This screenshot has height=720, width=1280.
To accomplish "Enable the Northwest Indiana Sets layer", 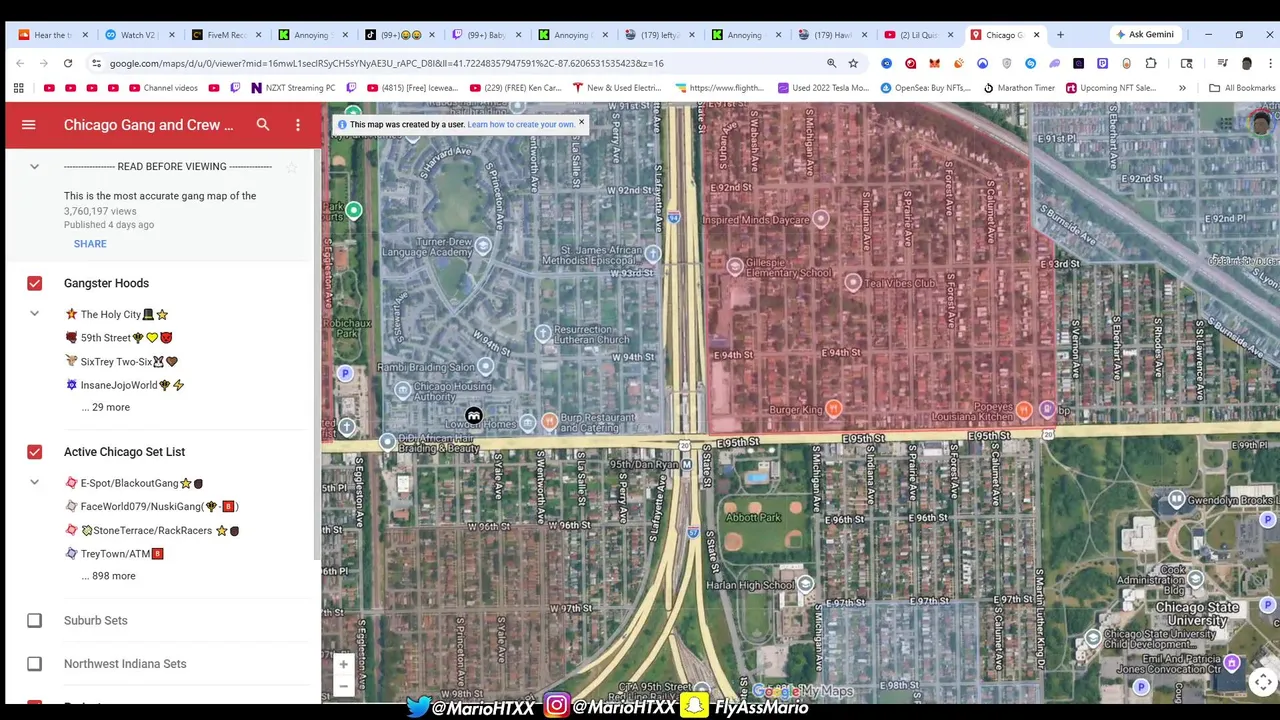I will [x=34, y=664].
